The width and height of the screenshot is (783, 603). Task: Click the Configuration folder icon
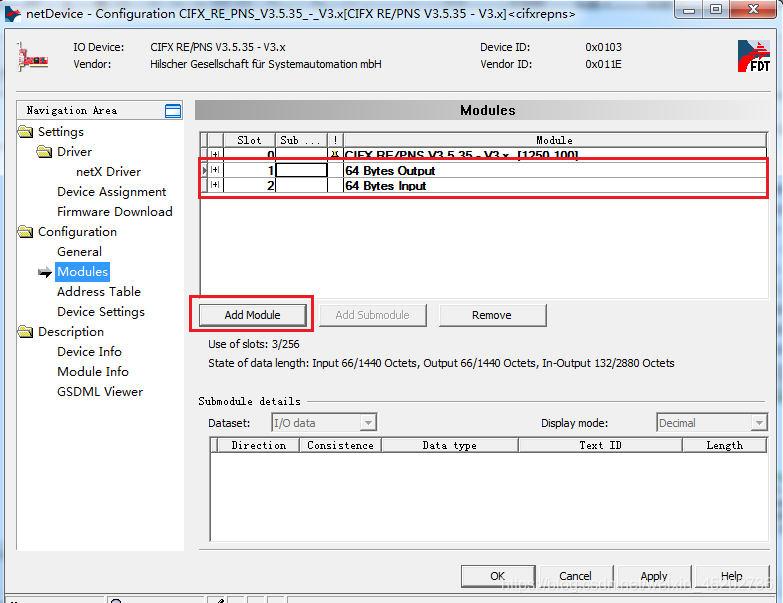[25, 232]
